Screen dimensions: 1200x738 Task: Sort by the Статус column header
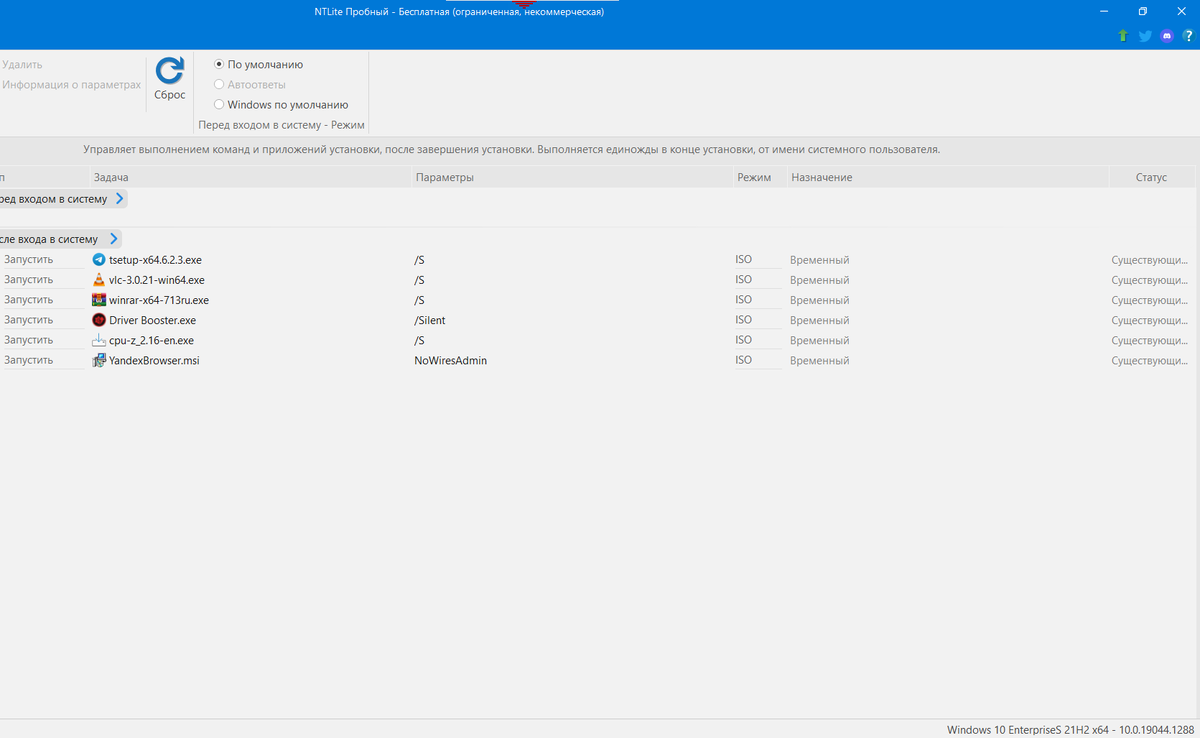[1152, 177]
